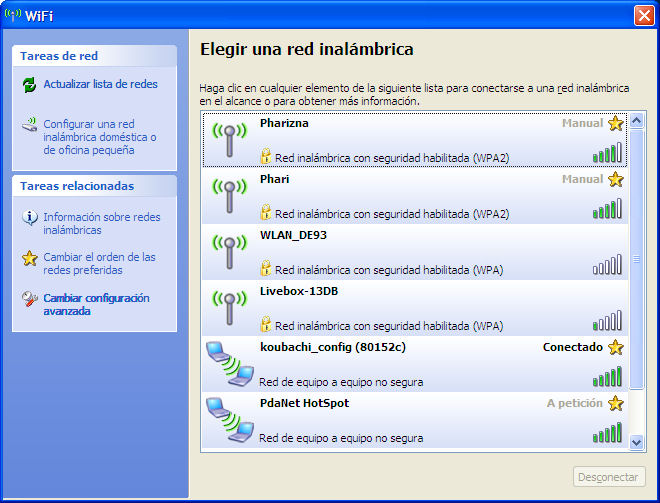Image resolution: width=660 pixels, height=503 pixels.
Task: Click the WiFi antenna icon in title bar
Action: 13,15
